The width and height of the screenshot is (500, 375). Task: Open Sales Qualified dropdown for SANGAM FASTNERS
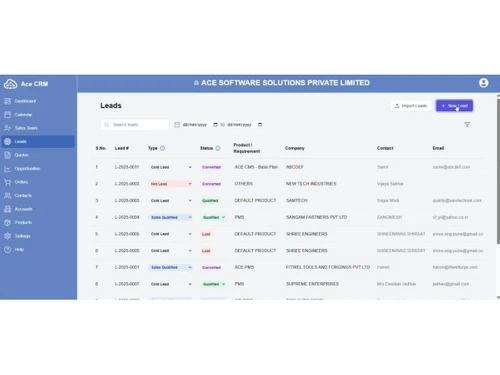point(171,217)
